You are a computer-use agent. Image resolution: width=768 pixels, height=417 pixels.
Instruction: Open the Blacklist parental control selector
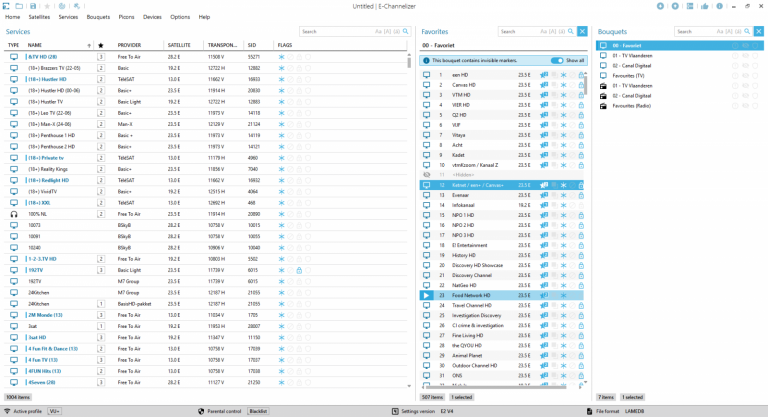pos(259,411)
